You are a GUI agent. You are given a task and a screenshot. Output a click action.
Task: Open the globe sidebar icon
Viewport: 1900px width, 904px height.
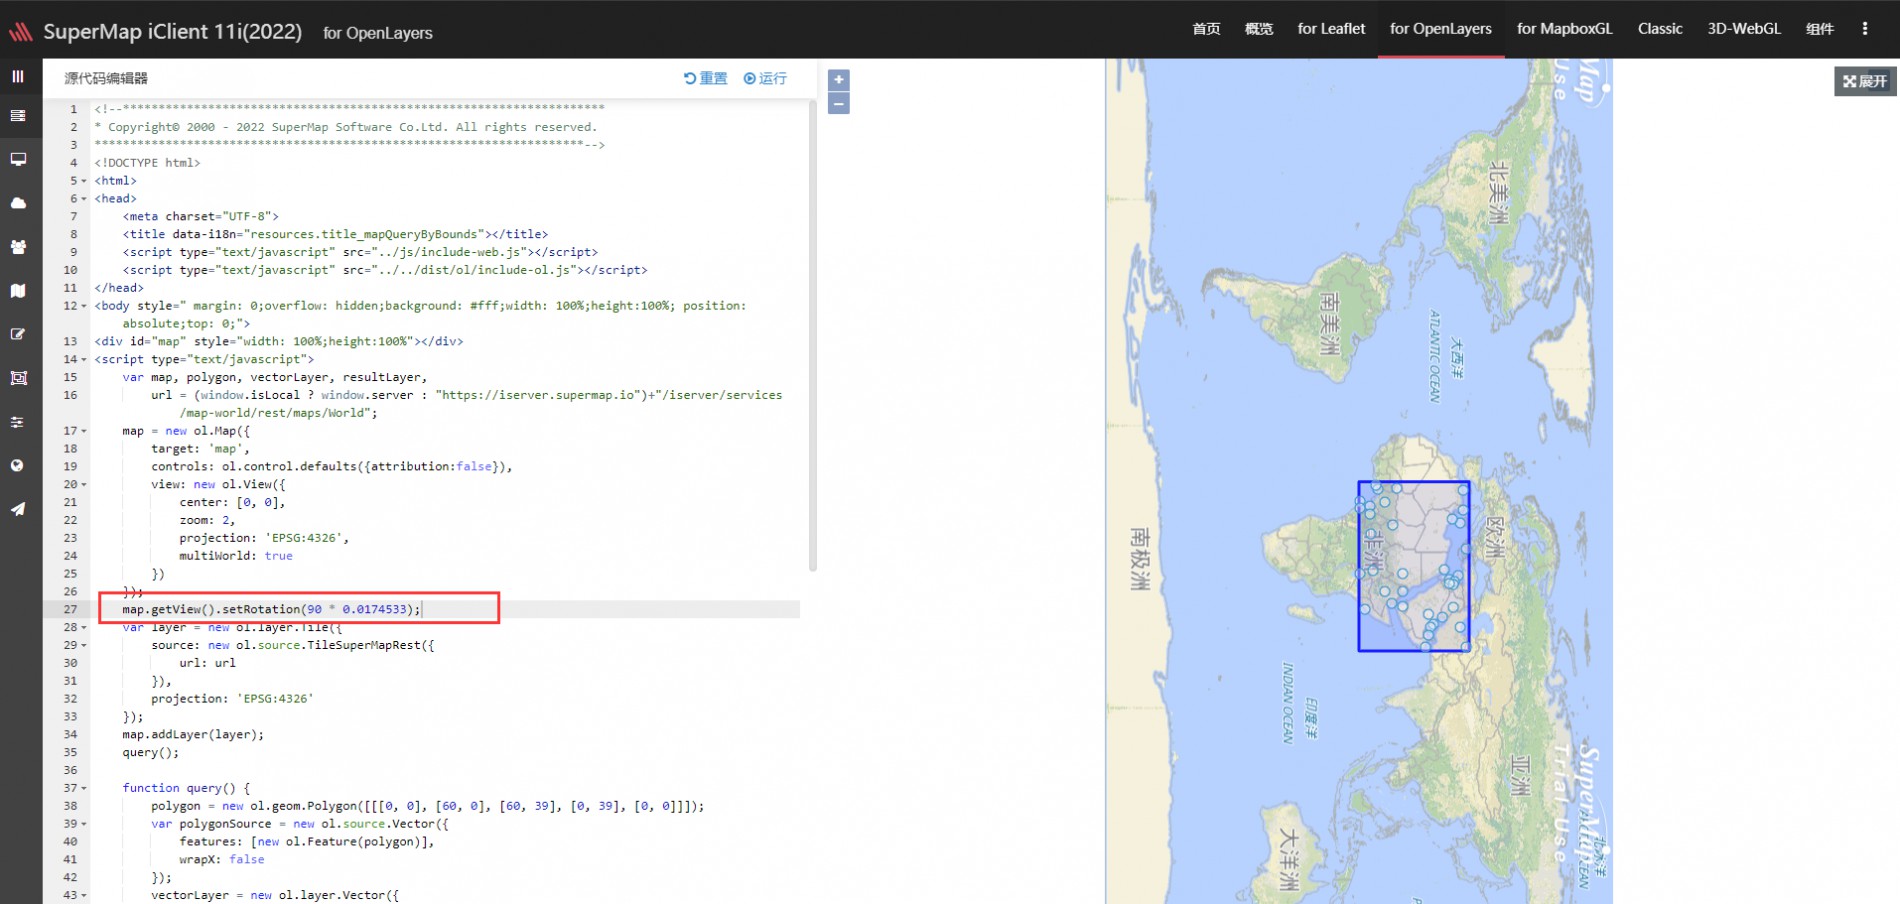pos(18,466)
